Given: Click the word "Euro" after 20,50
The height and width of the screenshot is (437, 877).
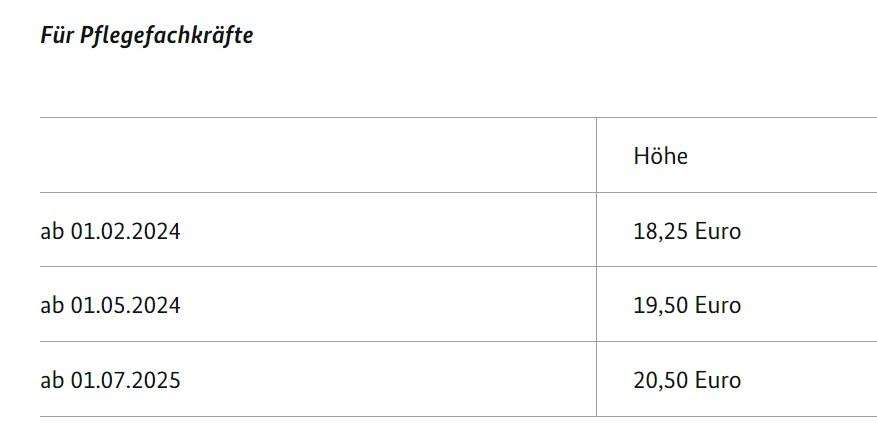Looking at the screenshot, I should [718, 380].
